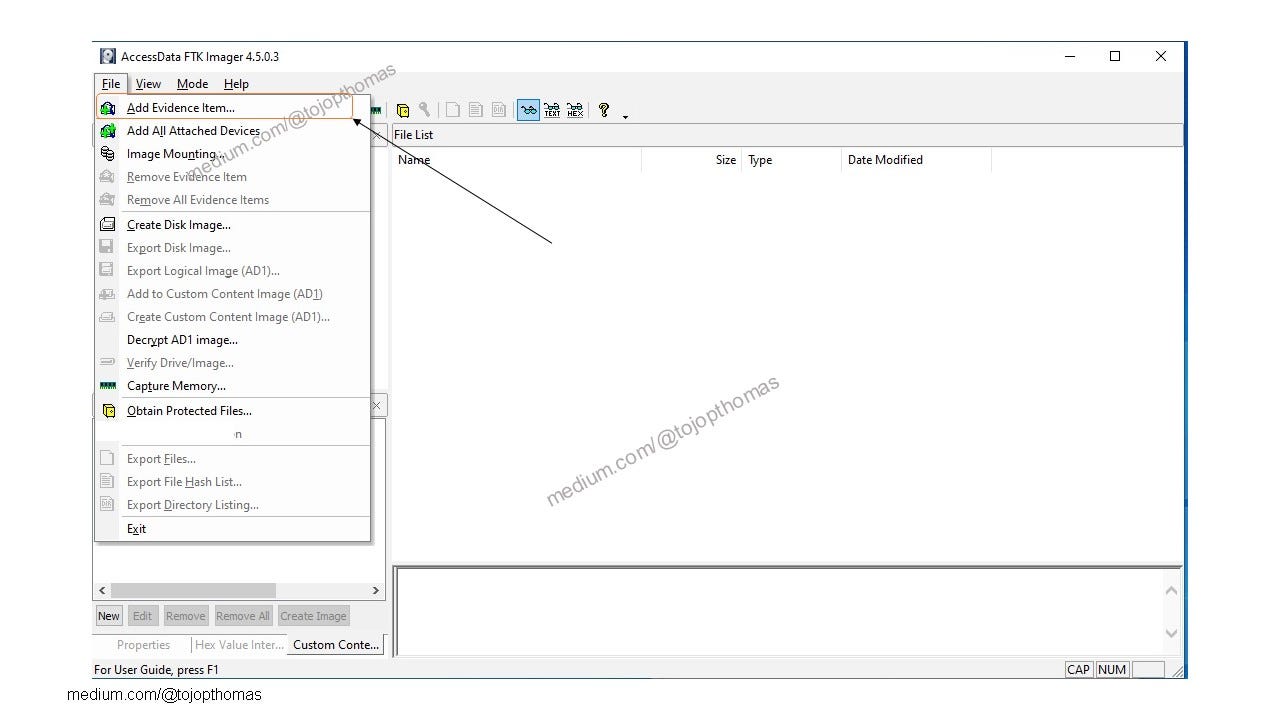Image resolution: width=1280 pixels, height=720 pixels.
Task: Click the horizontal scrollbar thumb
Action: [x=193, y=591]
